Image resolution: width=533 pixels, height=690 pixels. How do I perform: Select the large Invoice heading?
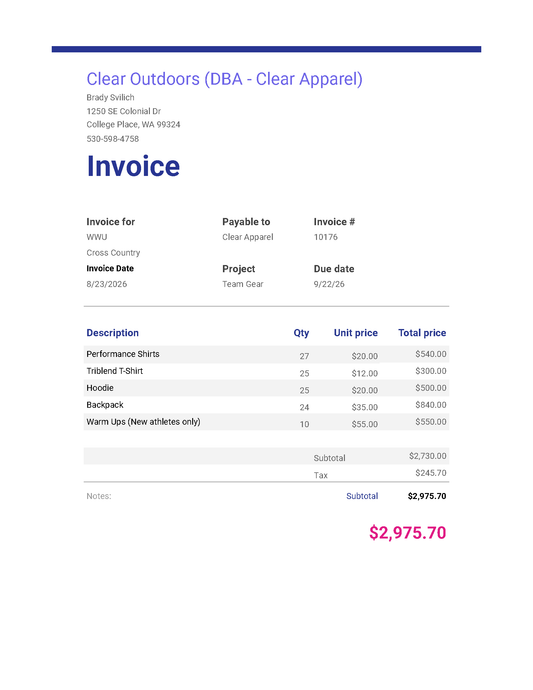[x=133, y=166]
